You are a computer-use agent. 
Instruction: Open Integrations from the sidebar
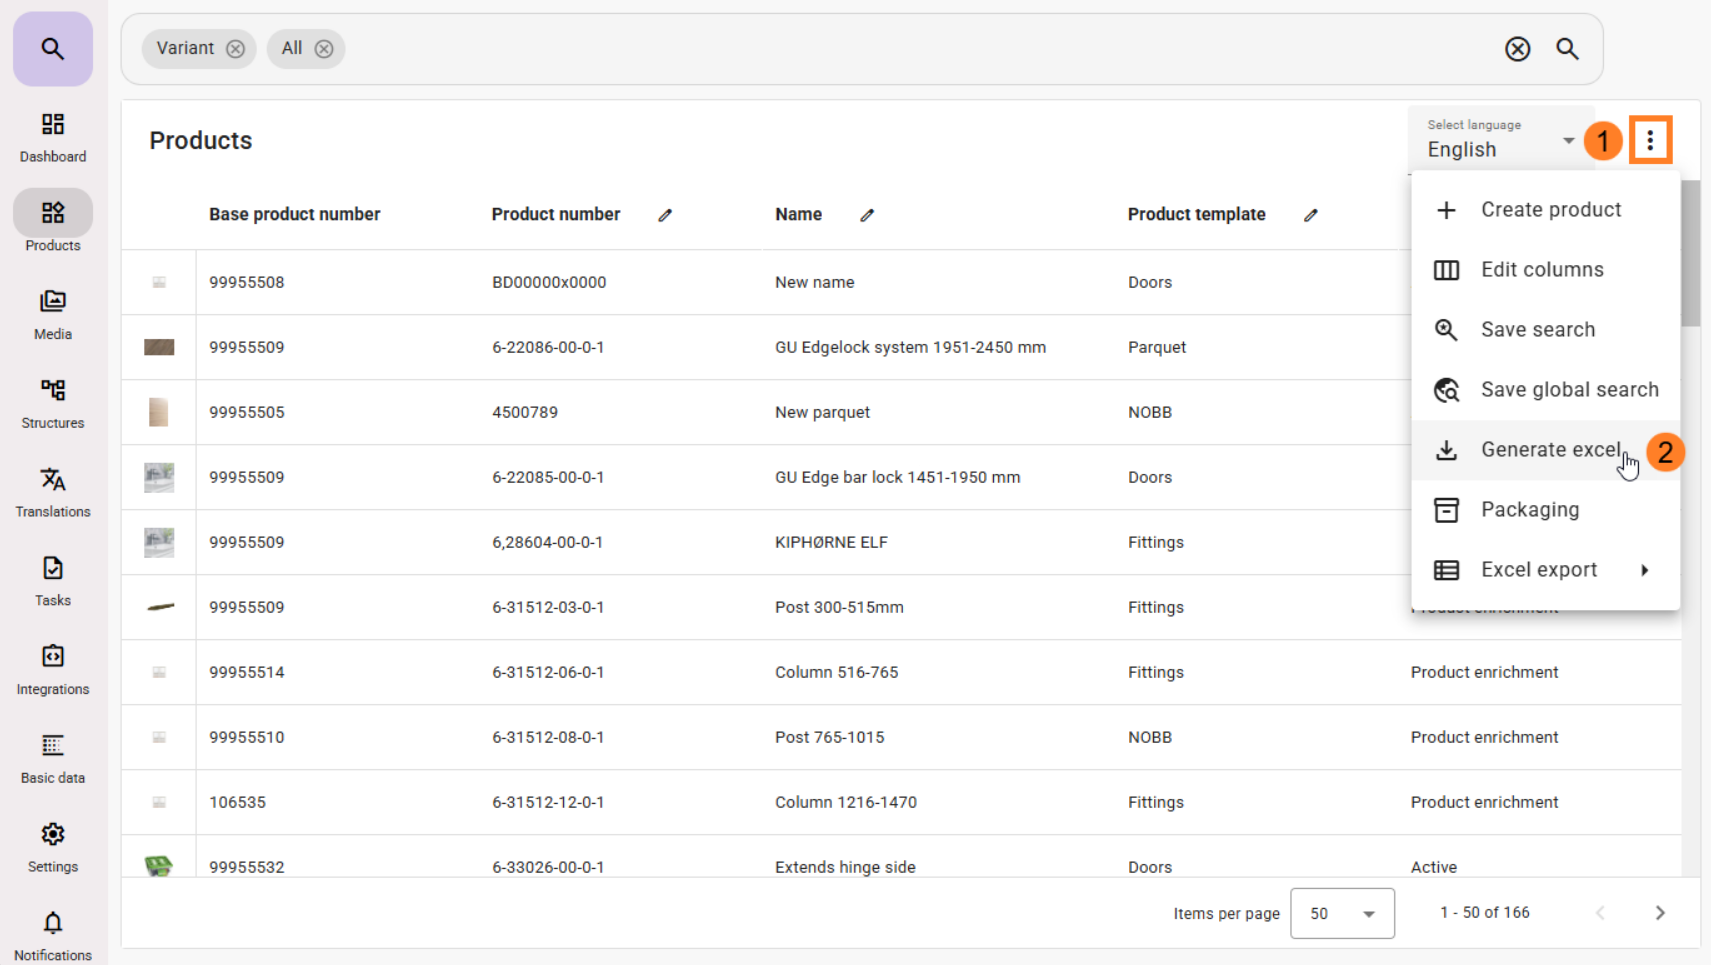53,670
